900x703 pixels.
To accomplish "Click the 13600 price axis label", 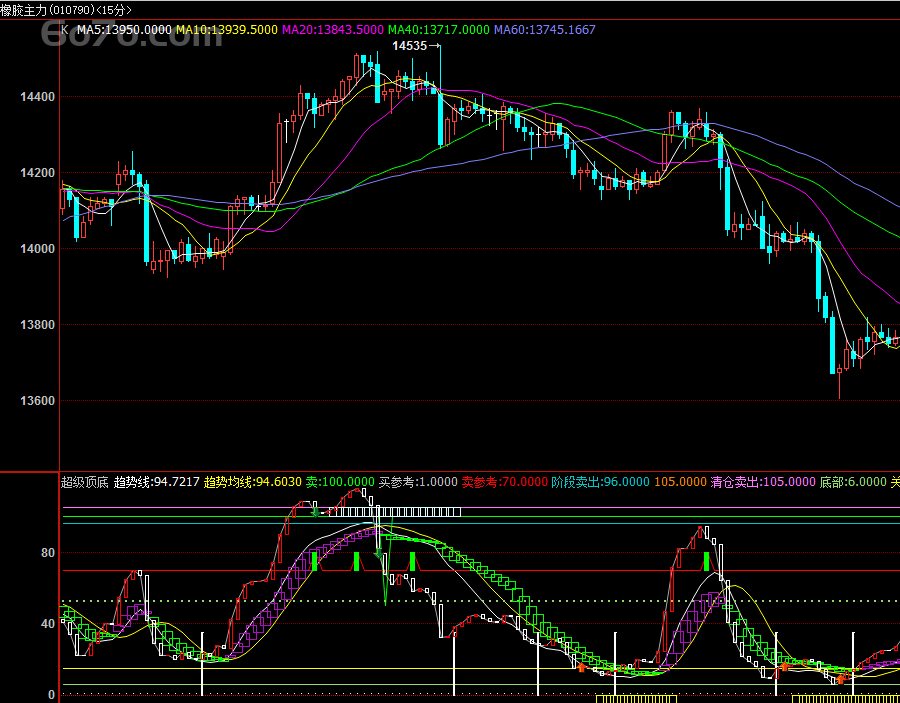I will click(x=37, y=401).
